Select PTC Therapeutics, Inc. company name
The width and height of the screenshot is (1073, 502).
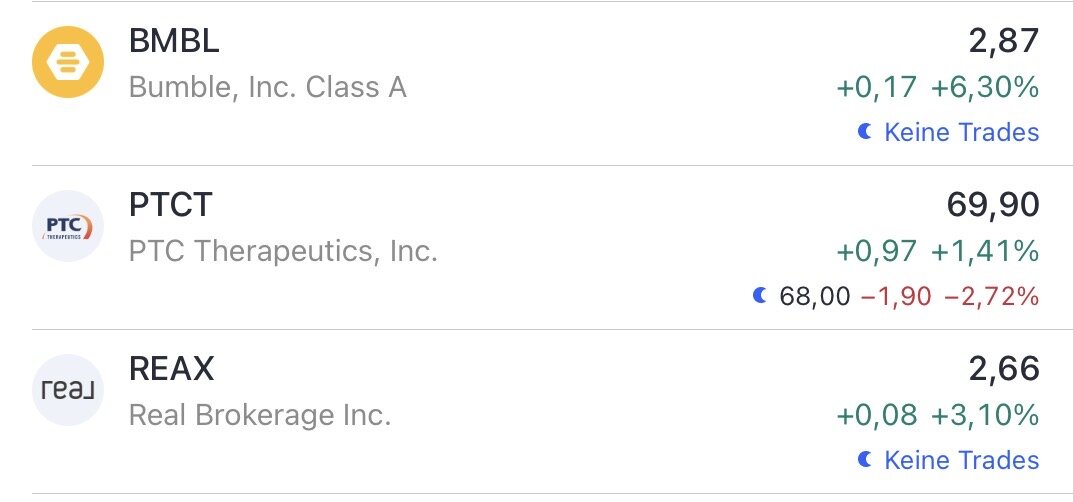[283, 251]
